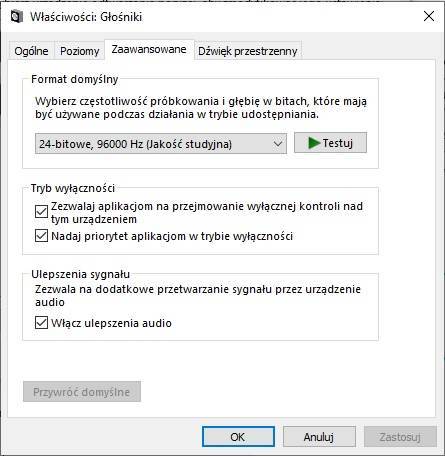Uncheck Zezwalaj aplikacjom na przejmowanie wyłącznej kontroli checkbox
445x456 pixels.
[x=41, y=211]
